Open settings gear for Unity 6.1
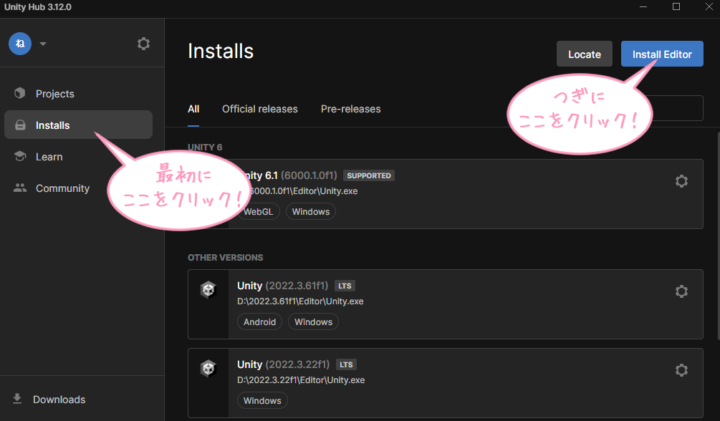This screenshot has height=421, width=720. tap(681, 181)
